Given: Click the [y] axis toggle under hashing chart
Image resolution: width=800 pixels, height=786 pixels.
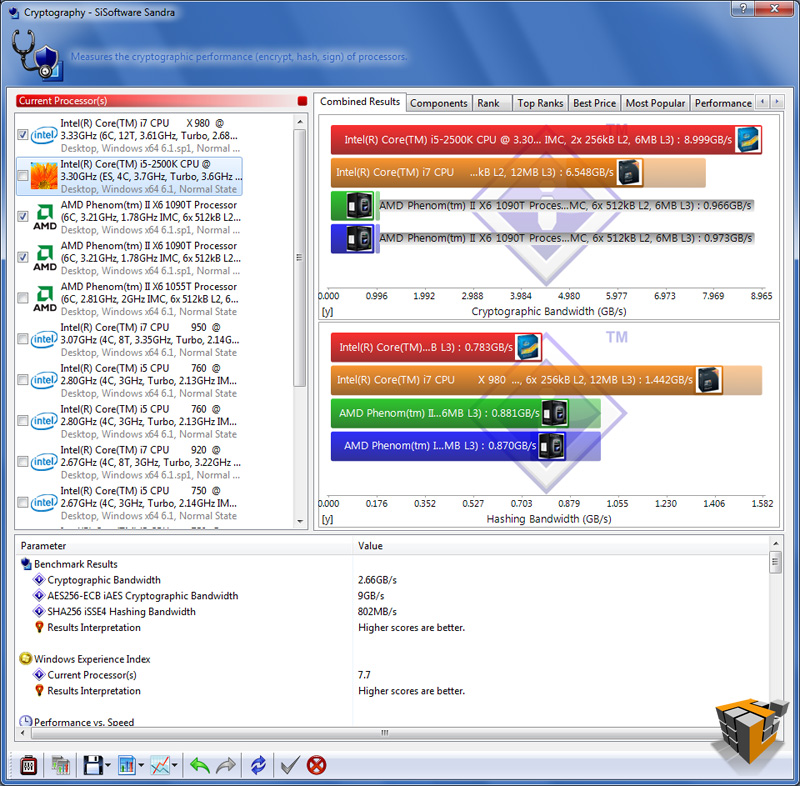Looking at the screenshot, I should [328, 519].
